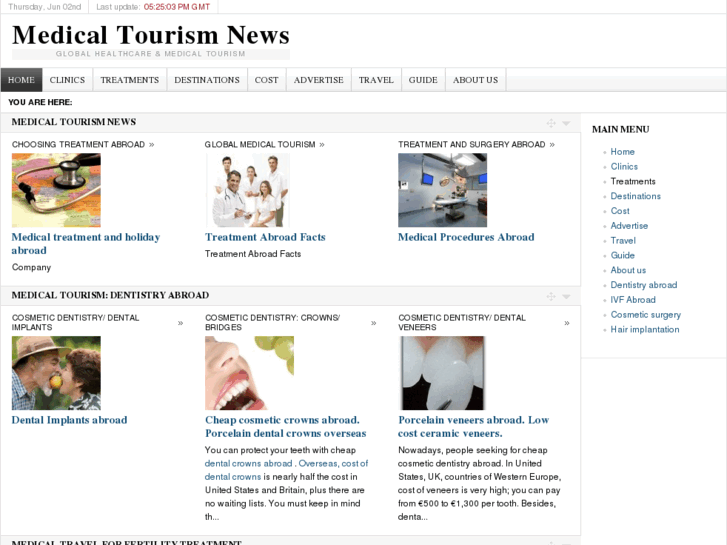The height and width of the screenshot is (545, 727).
Task: Click Global Medical Tourism category heading
Action: coord(260,145)
